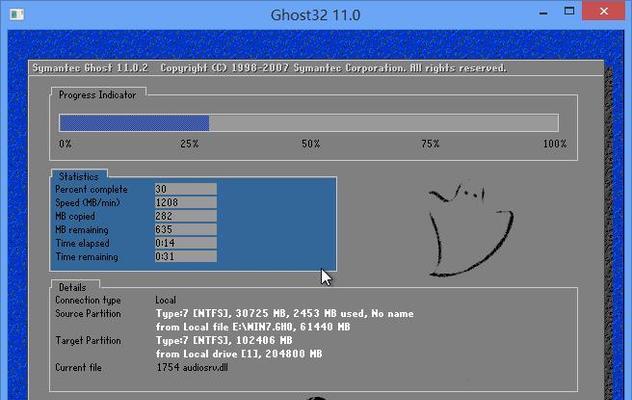632x400 pixels.
Task: Click the Statistics panel heading
Action: tap(79, 177)
